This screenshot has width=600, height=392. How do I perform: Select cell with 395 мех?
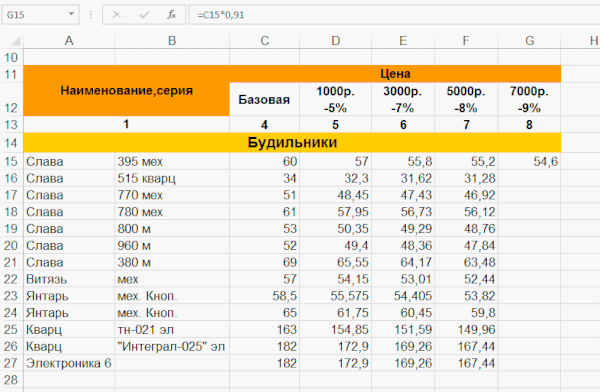click(172, 161)
